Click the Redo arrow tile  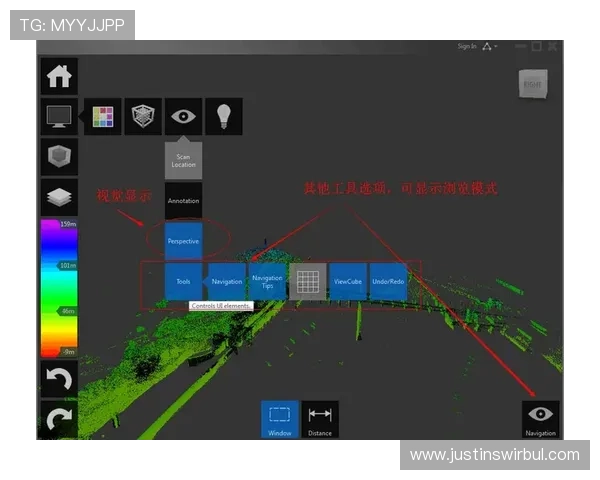[59, 419]
